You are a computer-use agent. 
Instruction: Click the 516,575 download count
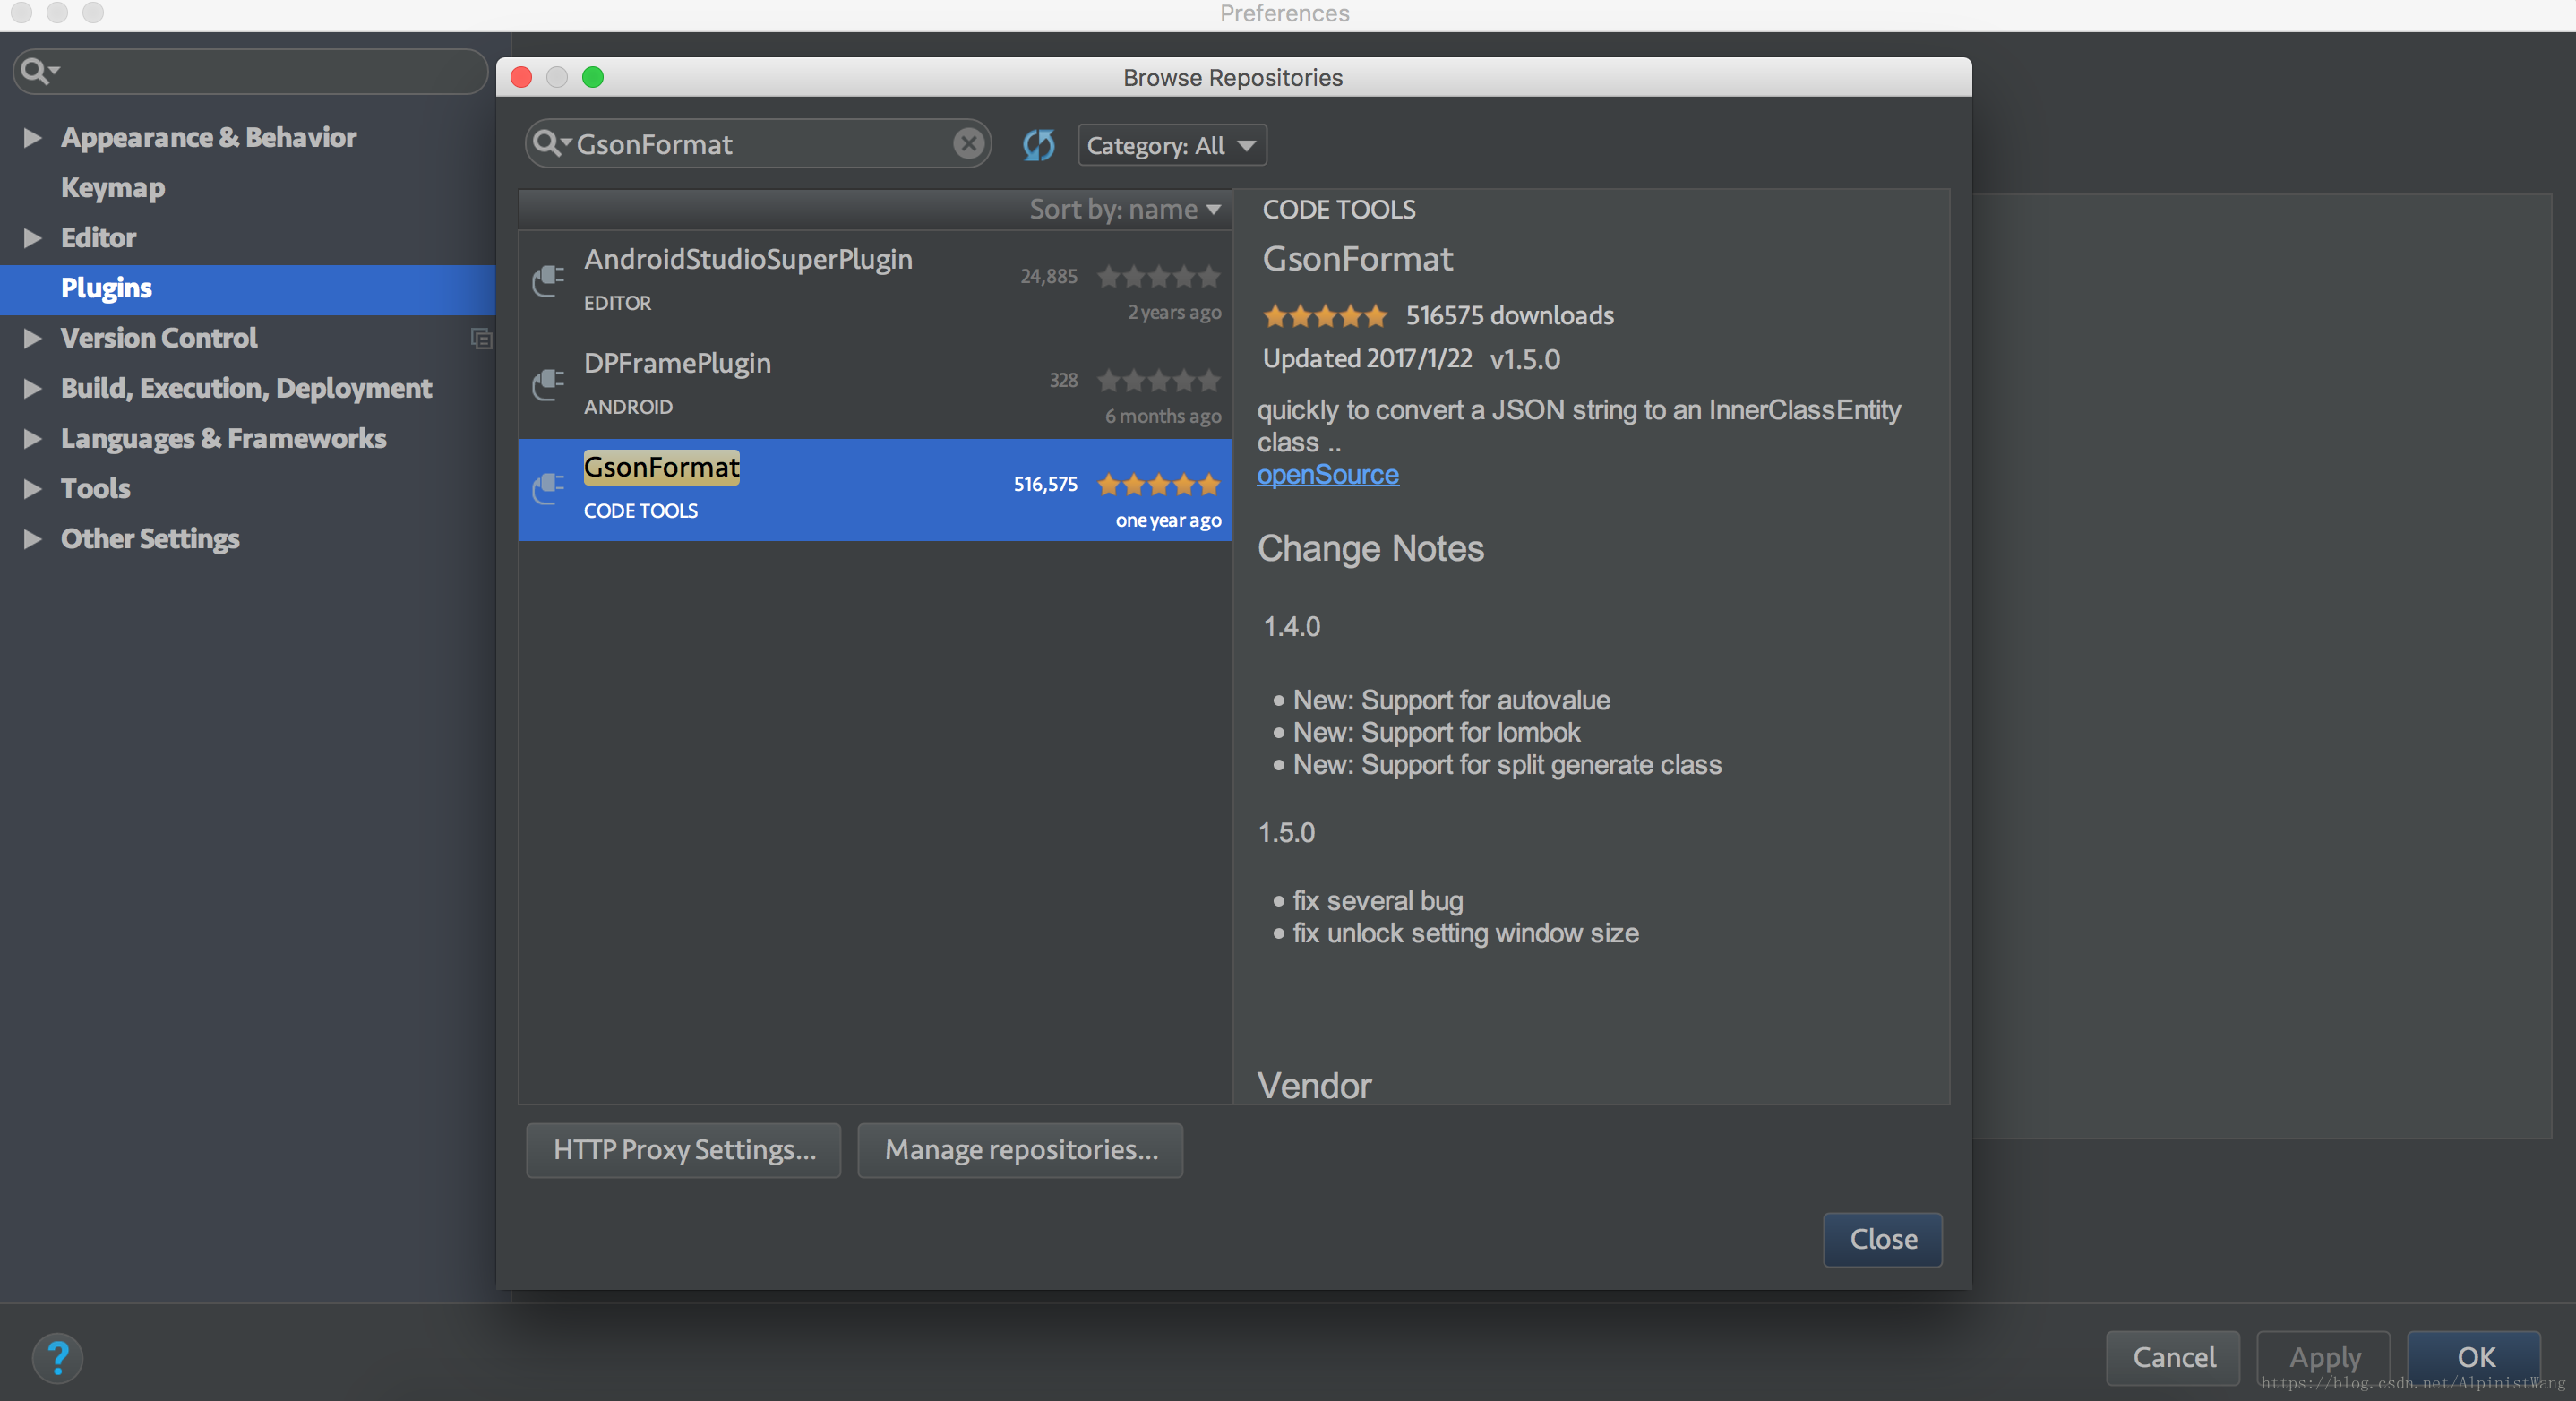1045,485
